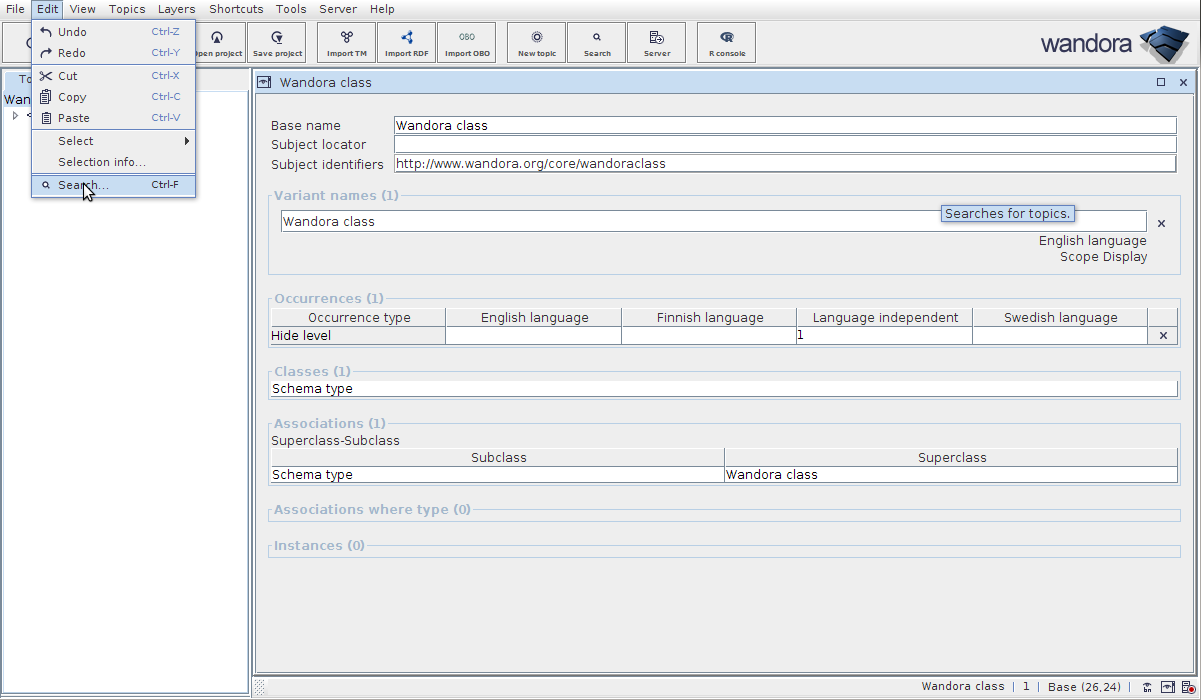
Task: Click the Subject locator input field
Action: pyautogui.click(x=784, y=145)
